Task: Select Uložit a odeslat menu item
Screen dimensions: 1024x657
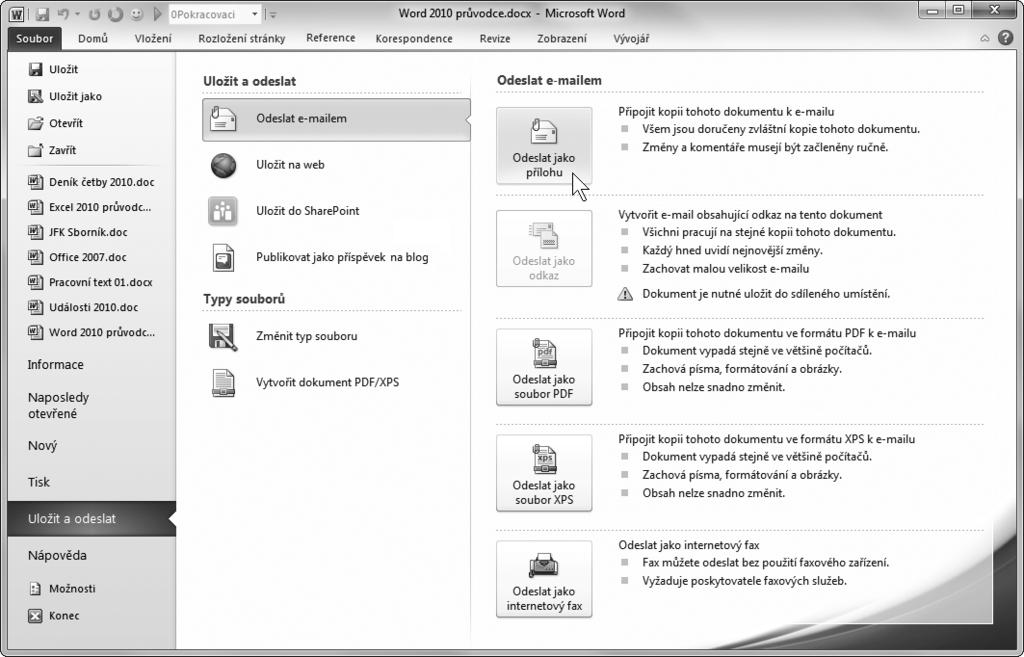Action: pos(91,519)
